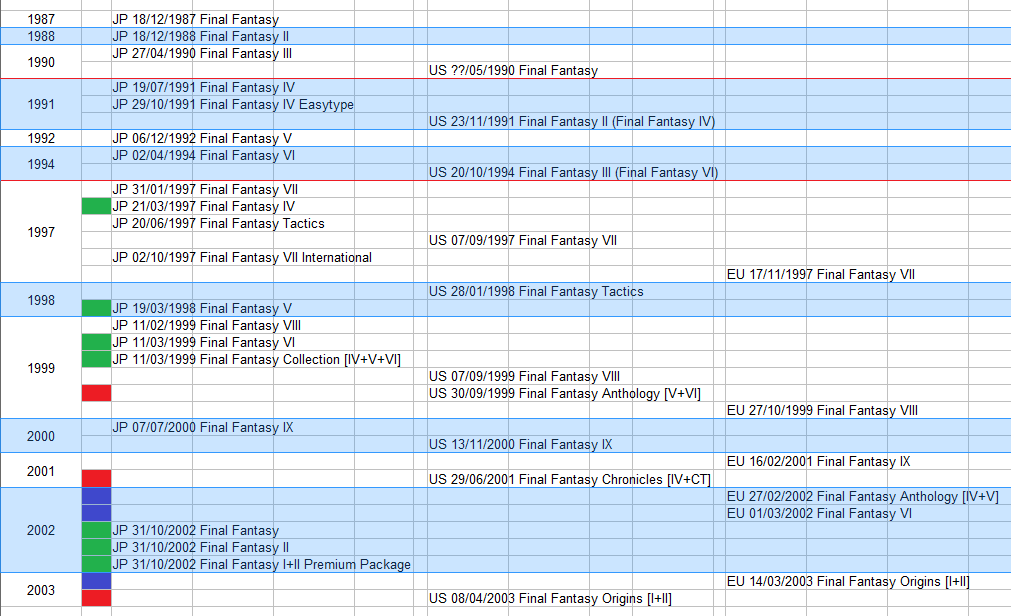The image size is (1011, 616).
Task: Click green cell beside JP 21/03/1997 row
Action: 97,206
